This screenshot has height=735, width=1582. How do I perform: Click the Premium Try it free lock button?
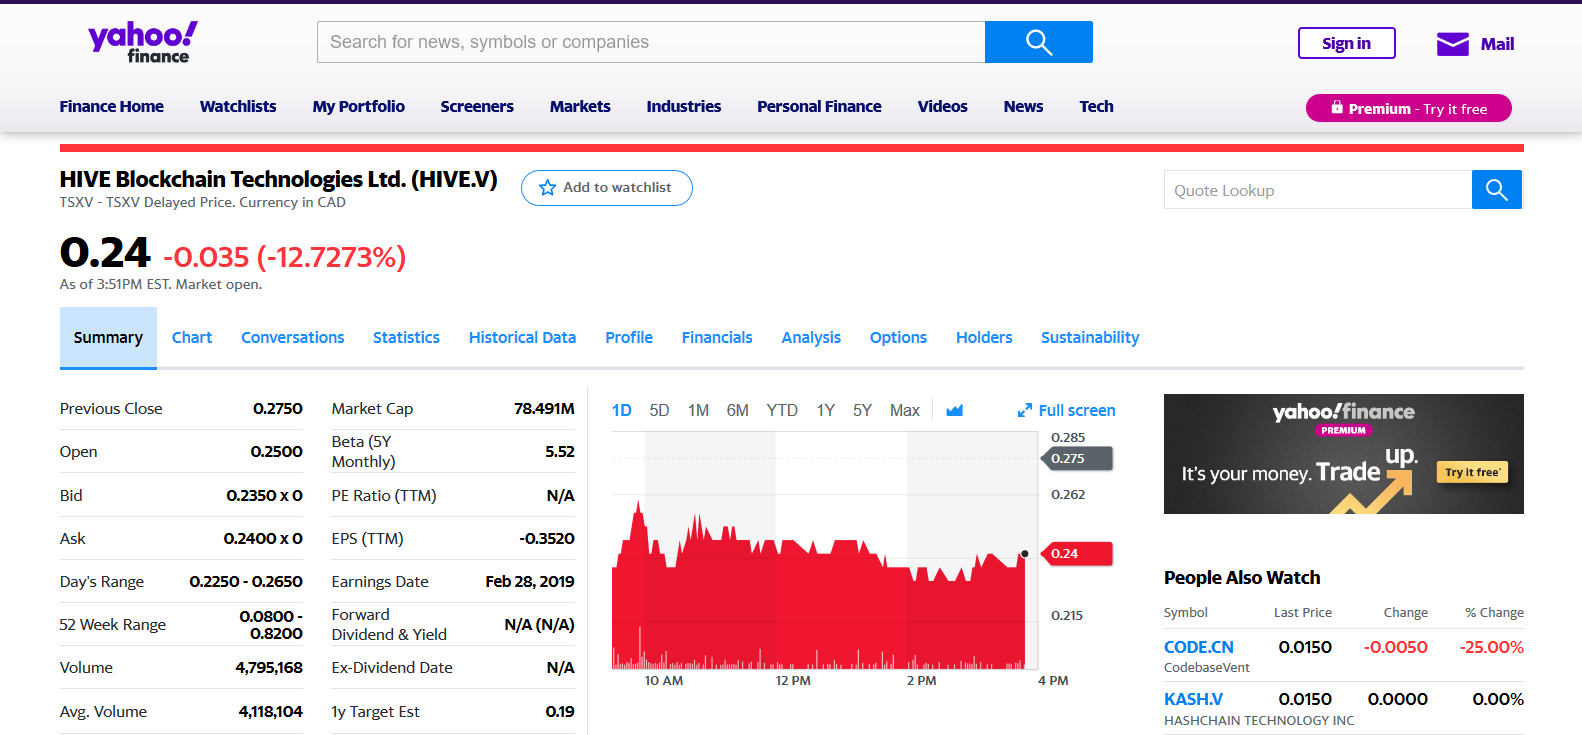tap(1408, 108)
